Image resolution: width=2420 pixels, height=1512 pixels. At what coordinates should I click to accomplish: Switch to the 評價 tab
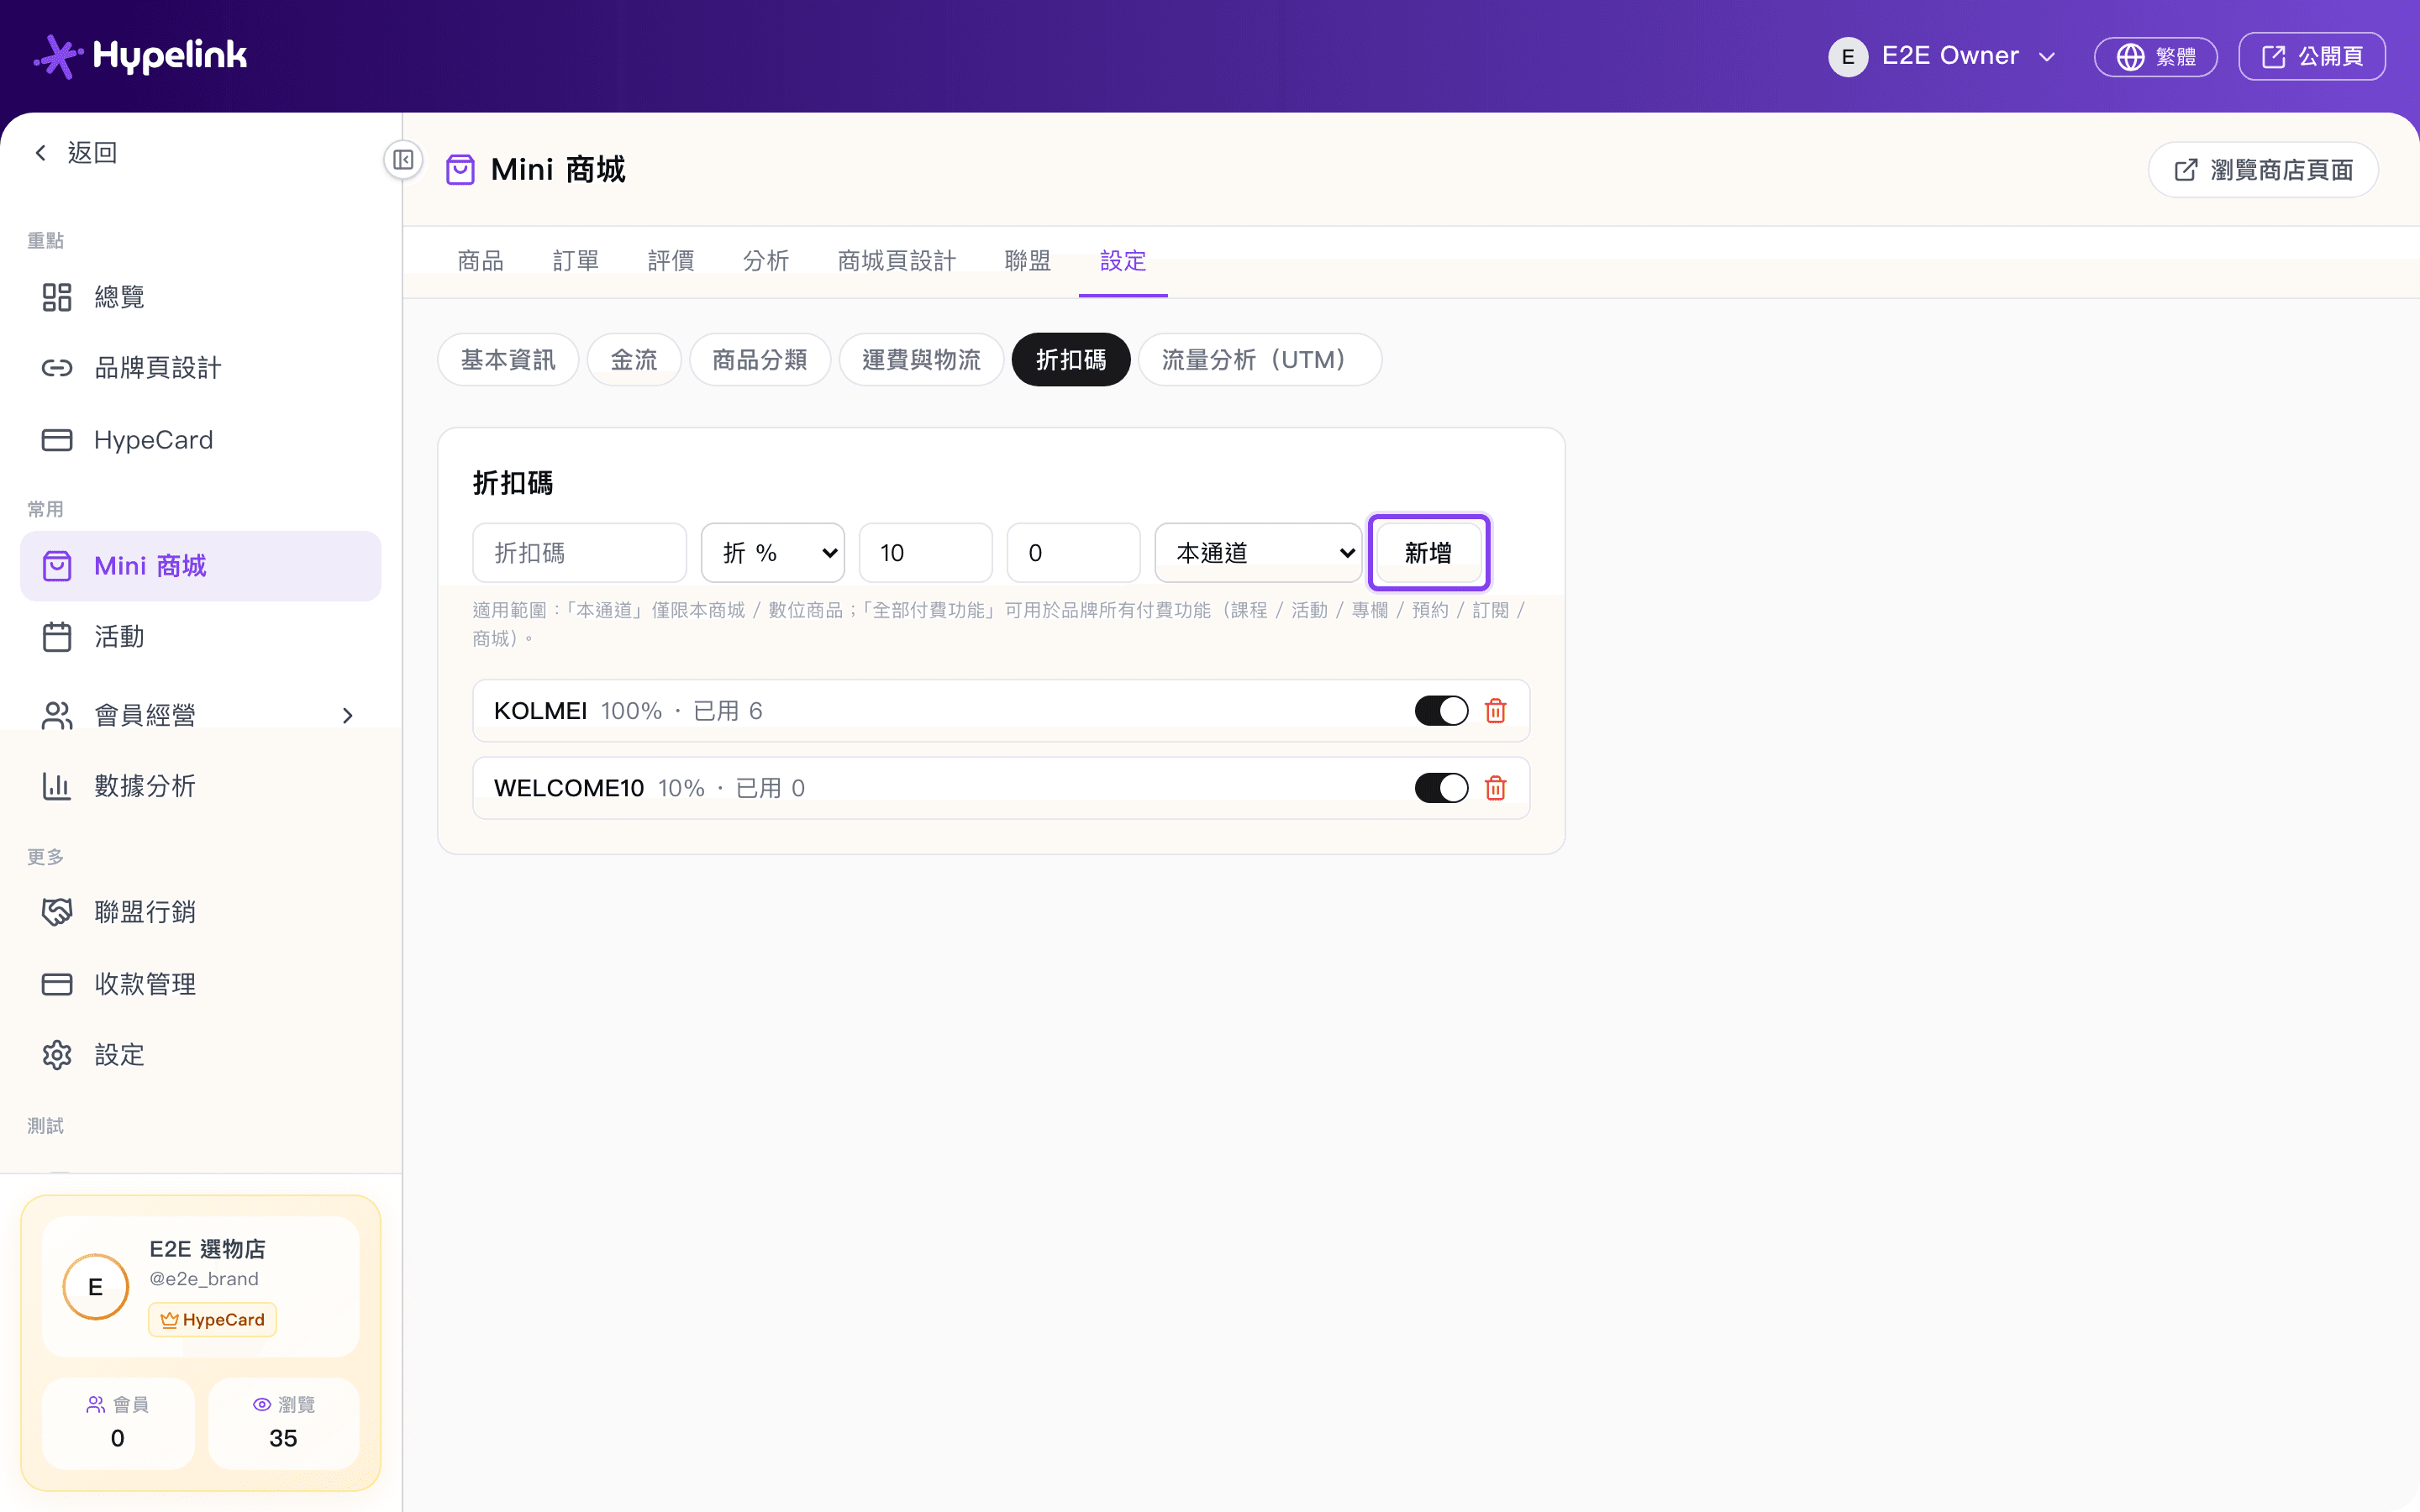click(671, 261)
